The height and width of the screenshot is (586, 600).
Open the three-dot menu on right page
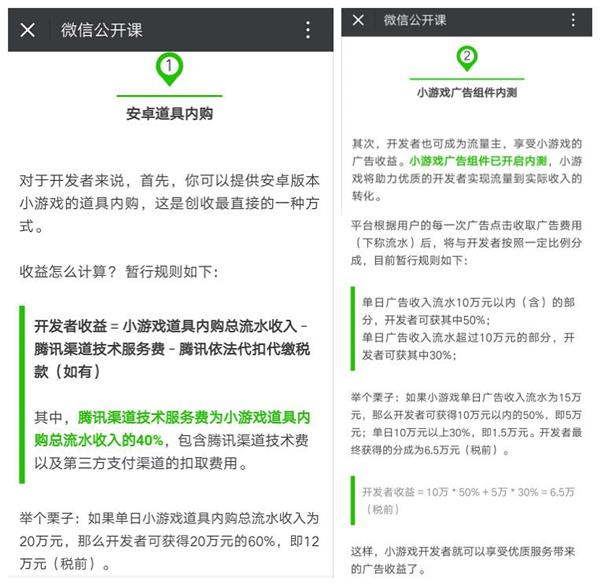[x=573, y=20]
